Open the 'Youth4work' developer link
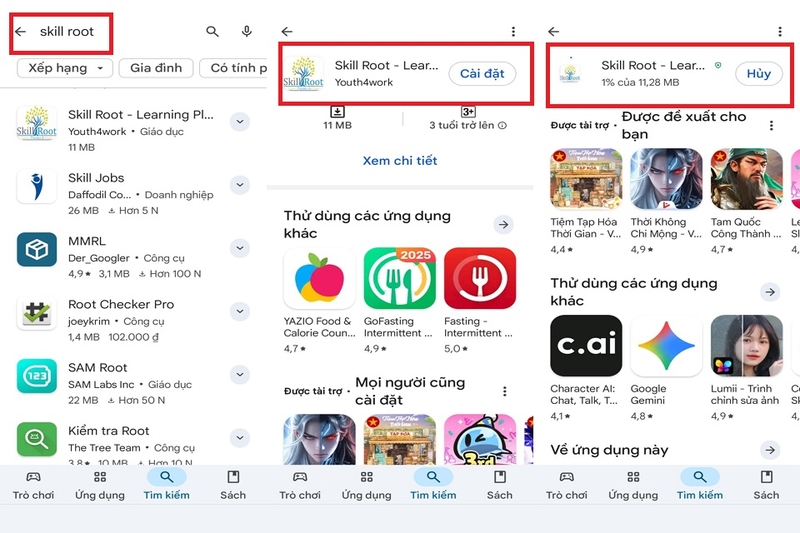 coord(364,82)
